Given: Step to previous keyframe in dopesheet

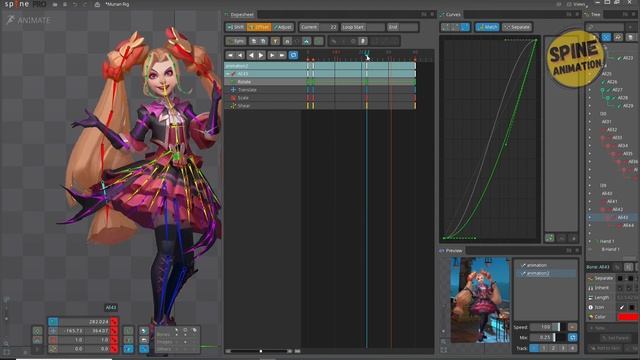Looking at the screenshot, I should 240,55.
